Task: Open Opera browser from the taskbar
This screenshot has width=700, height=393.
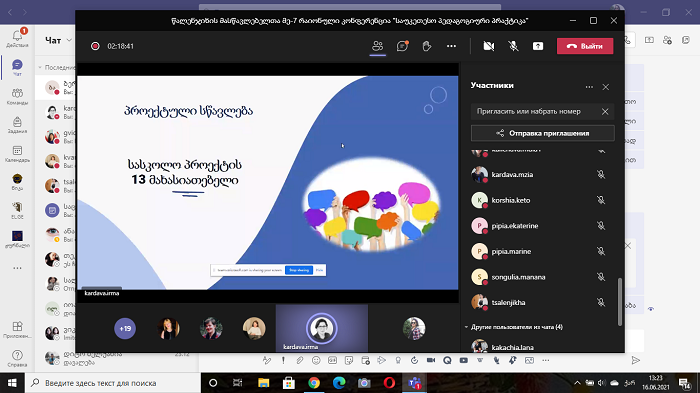Action: tap(389, 383)
